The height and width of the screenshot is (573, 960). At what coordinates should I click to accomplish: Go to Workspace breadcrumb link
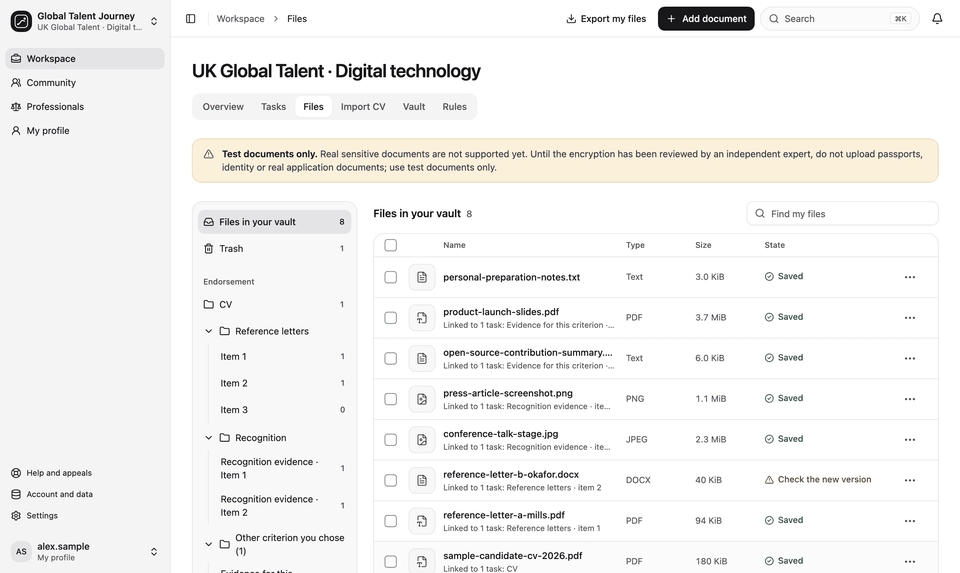click(x=240, y=19)
